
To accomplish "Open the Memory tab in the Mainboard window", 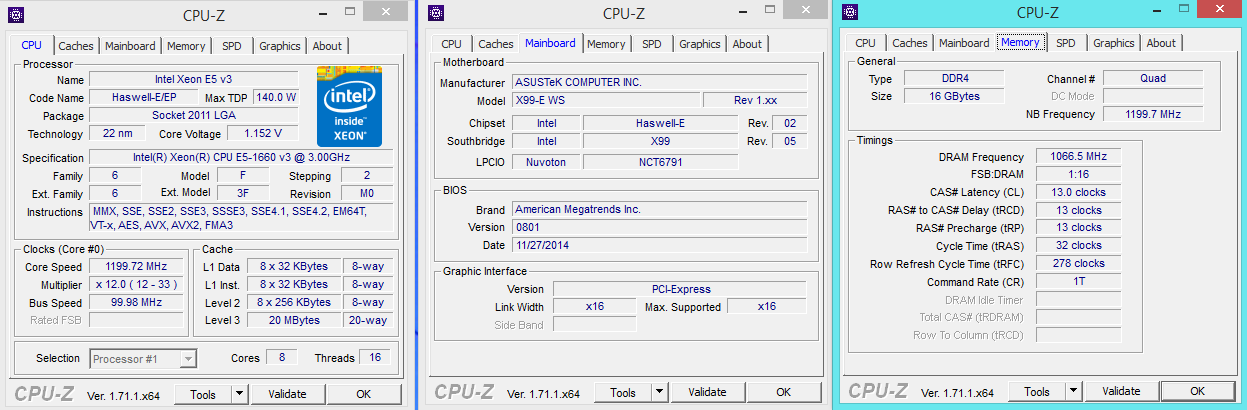I will tap(606, 44).
